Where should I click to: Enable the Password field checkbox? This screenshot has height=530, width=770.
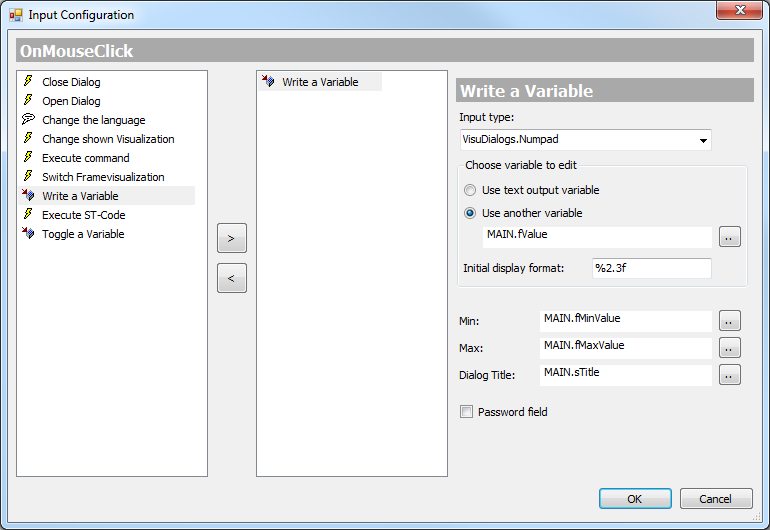(467, 412)
